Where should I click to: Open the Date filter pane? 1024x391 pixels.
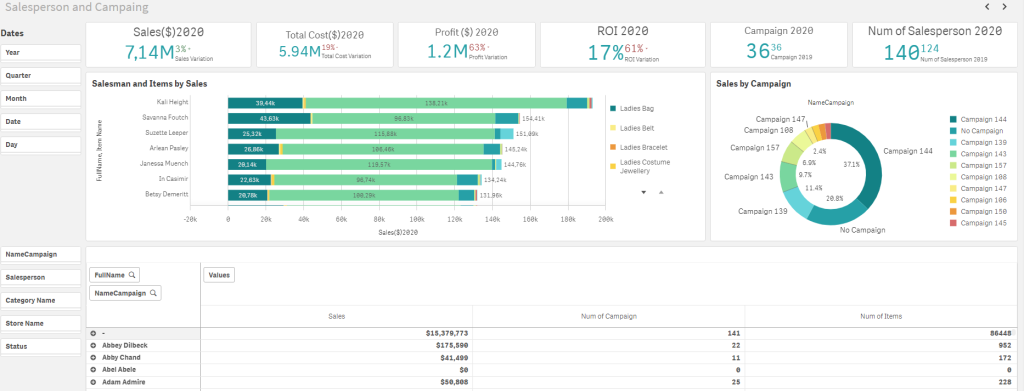pyautogui.click(x=40, y=121)
